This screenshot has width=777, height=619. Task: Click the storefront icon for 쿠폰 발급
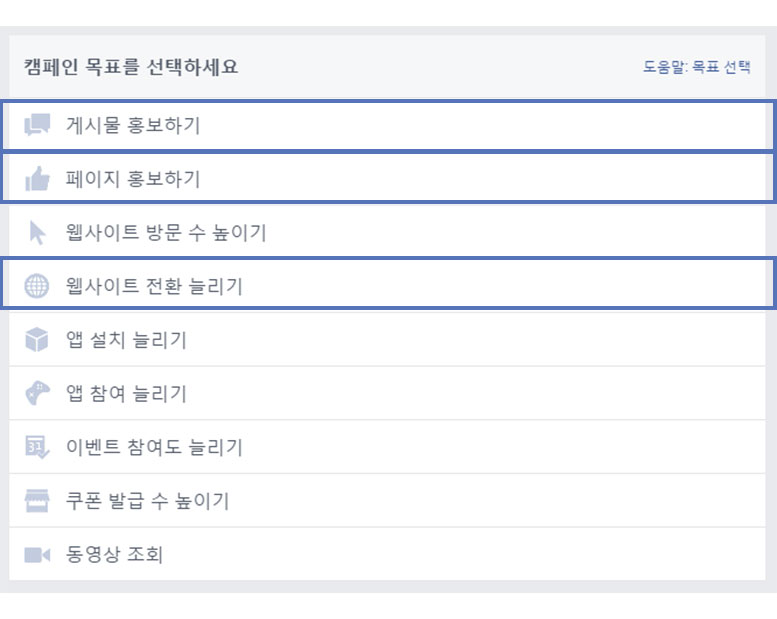coord(37,501)
